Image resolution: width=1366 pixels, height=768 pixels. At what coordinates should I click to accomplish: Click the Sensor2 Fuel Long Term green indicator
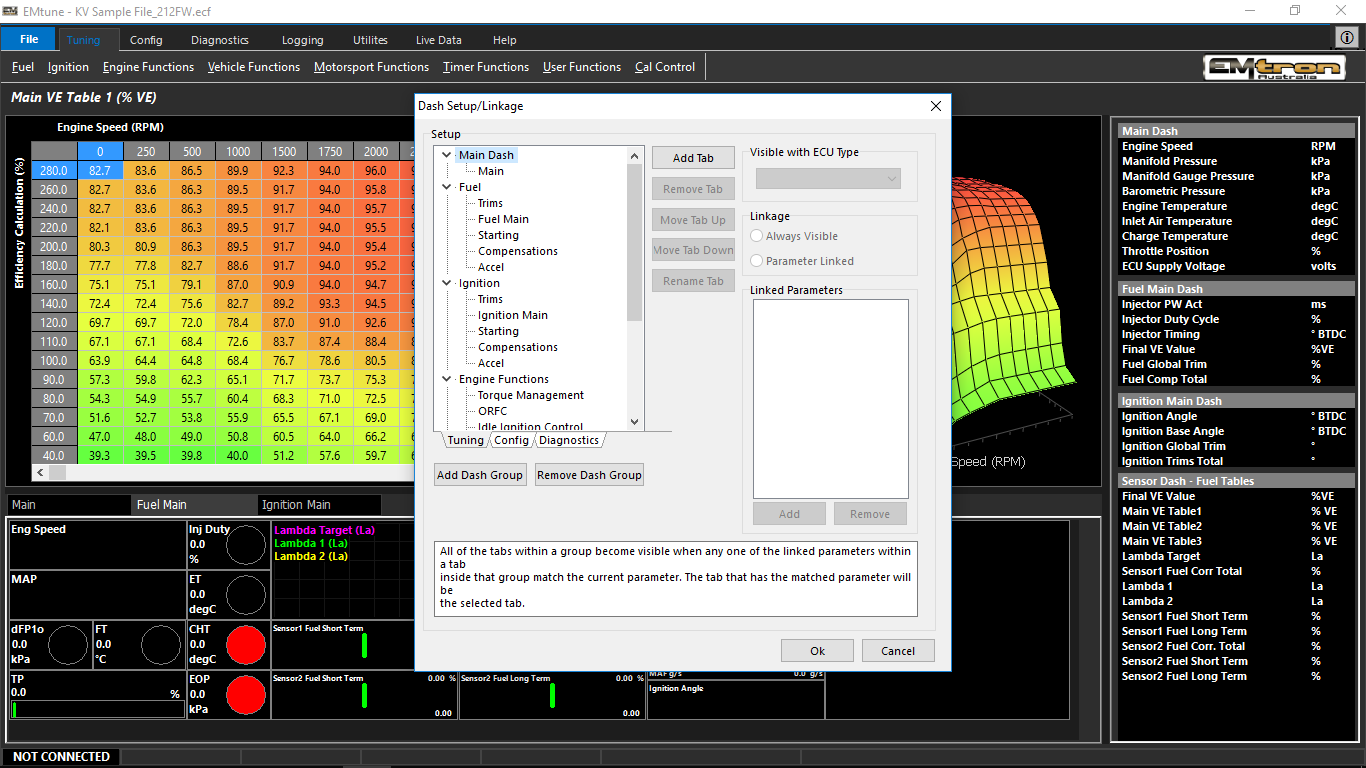552,695
